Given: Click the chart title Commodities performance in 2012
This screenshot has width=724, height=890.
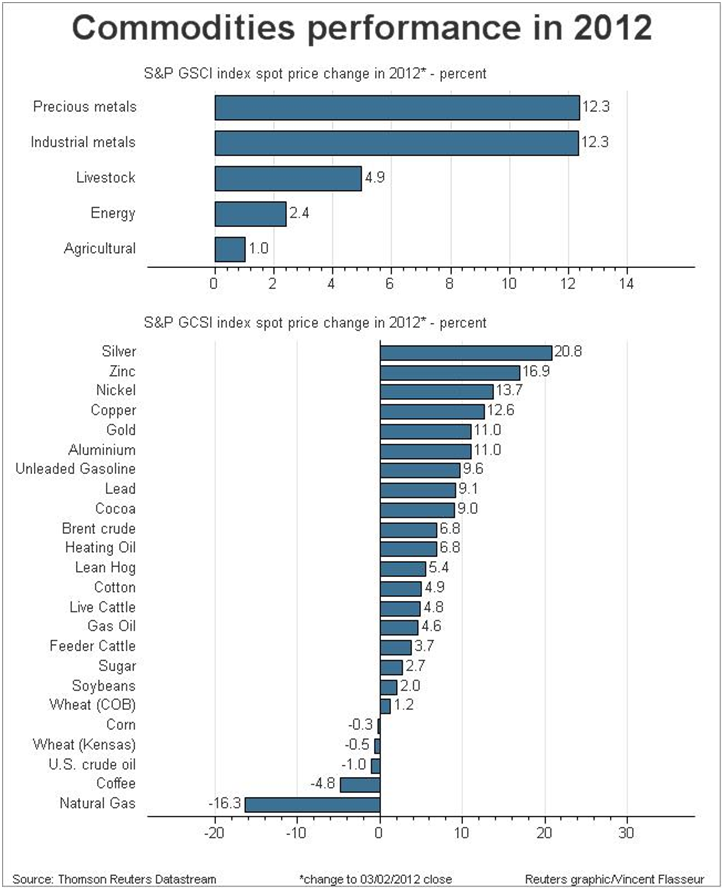Looking at the screenshot, I should [x=362, y=28].
